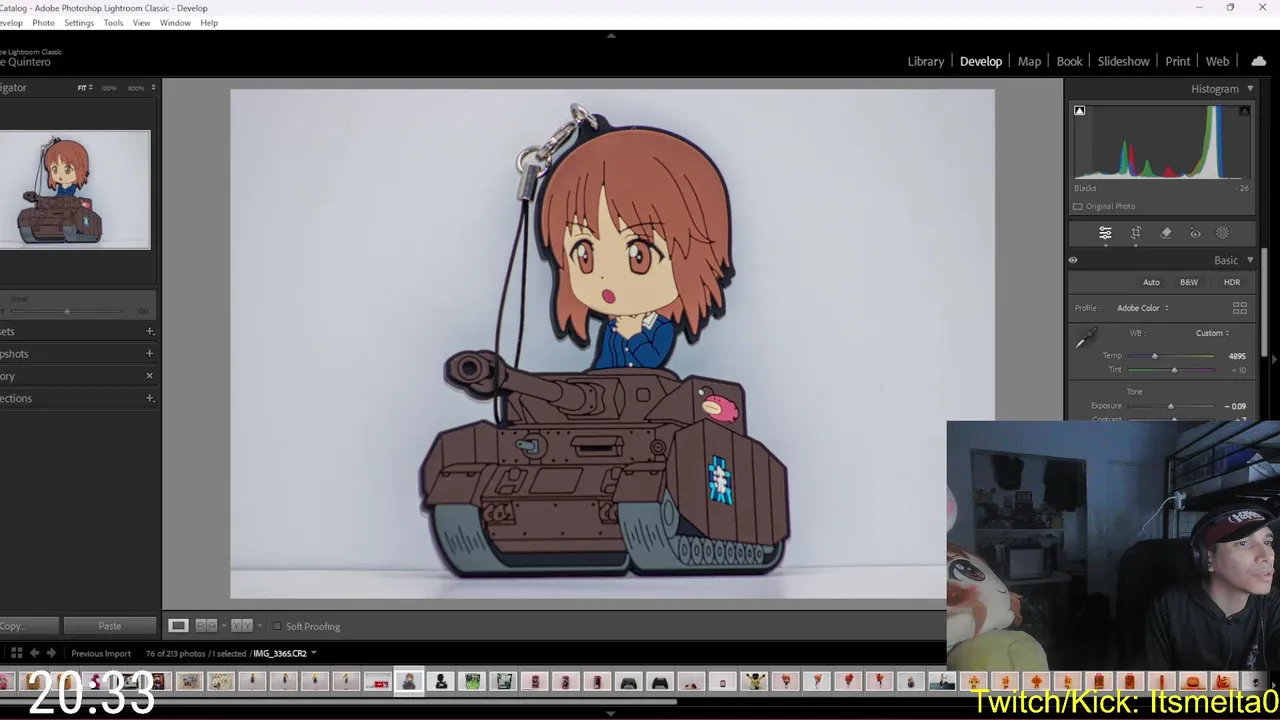Viewport: 1280px width, 720px height.
Task: Switch to Loupe view button in toolbar
Action: pos(178,626)
